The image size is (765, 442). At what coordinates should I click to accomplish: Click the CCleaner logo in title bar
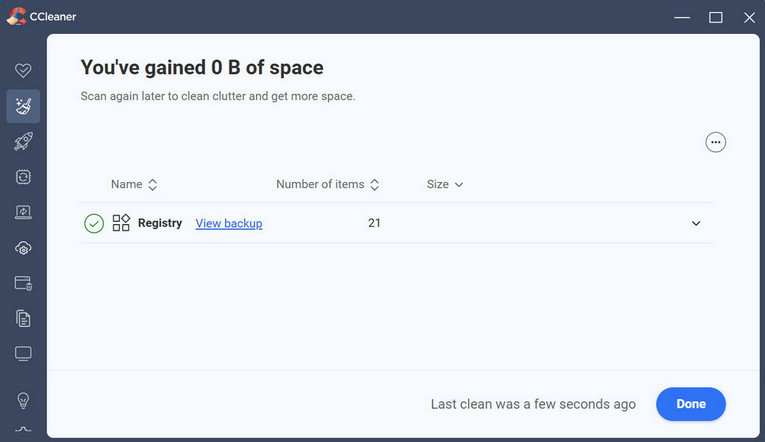tap(14, 16)
